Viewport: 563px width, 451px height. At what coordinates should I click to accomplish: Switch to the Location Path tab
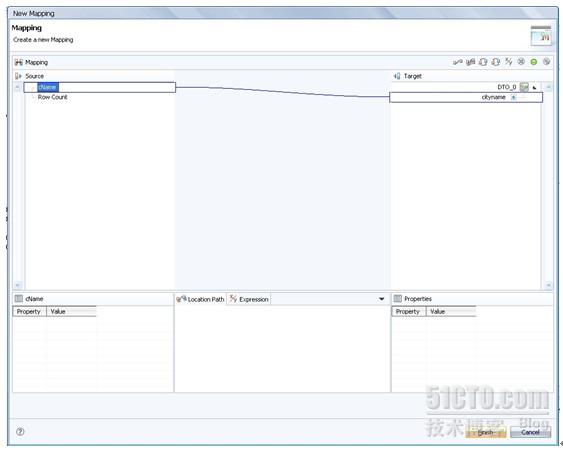coord(200,299)
